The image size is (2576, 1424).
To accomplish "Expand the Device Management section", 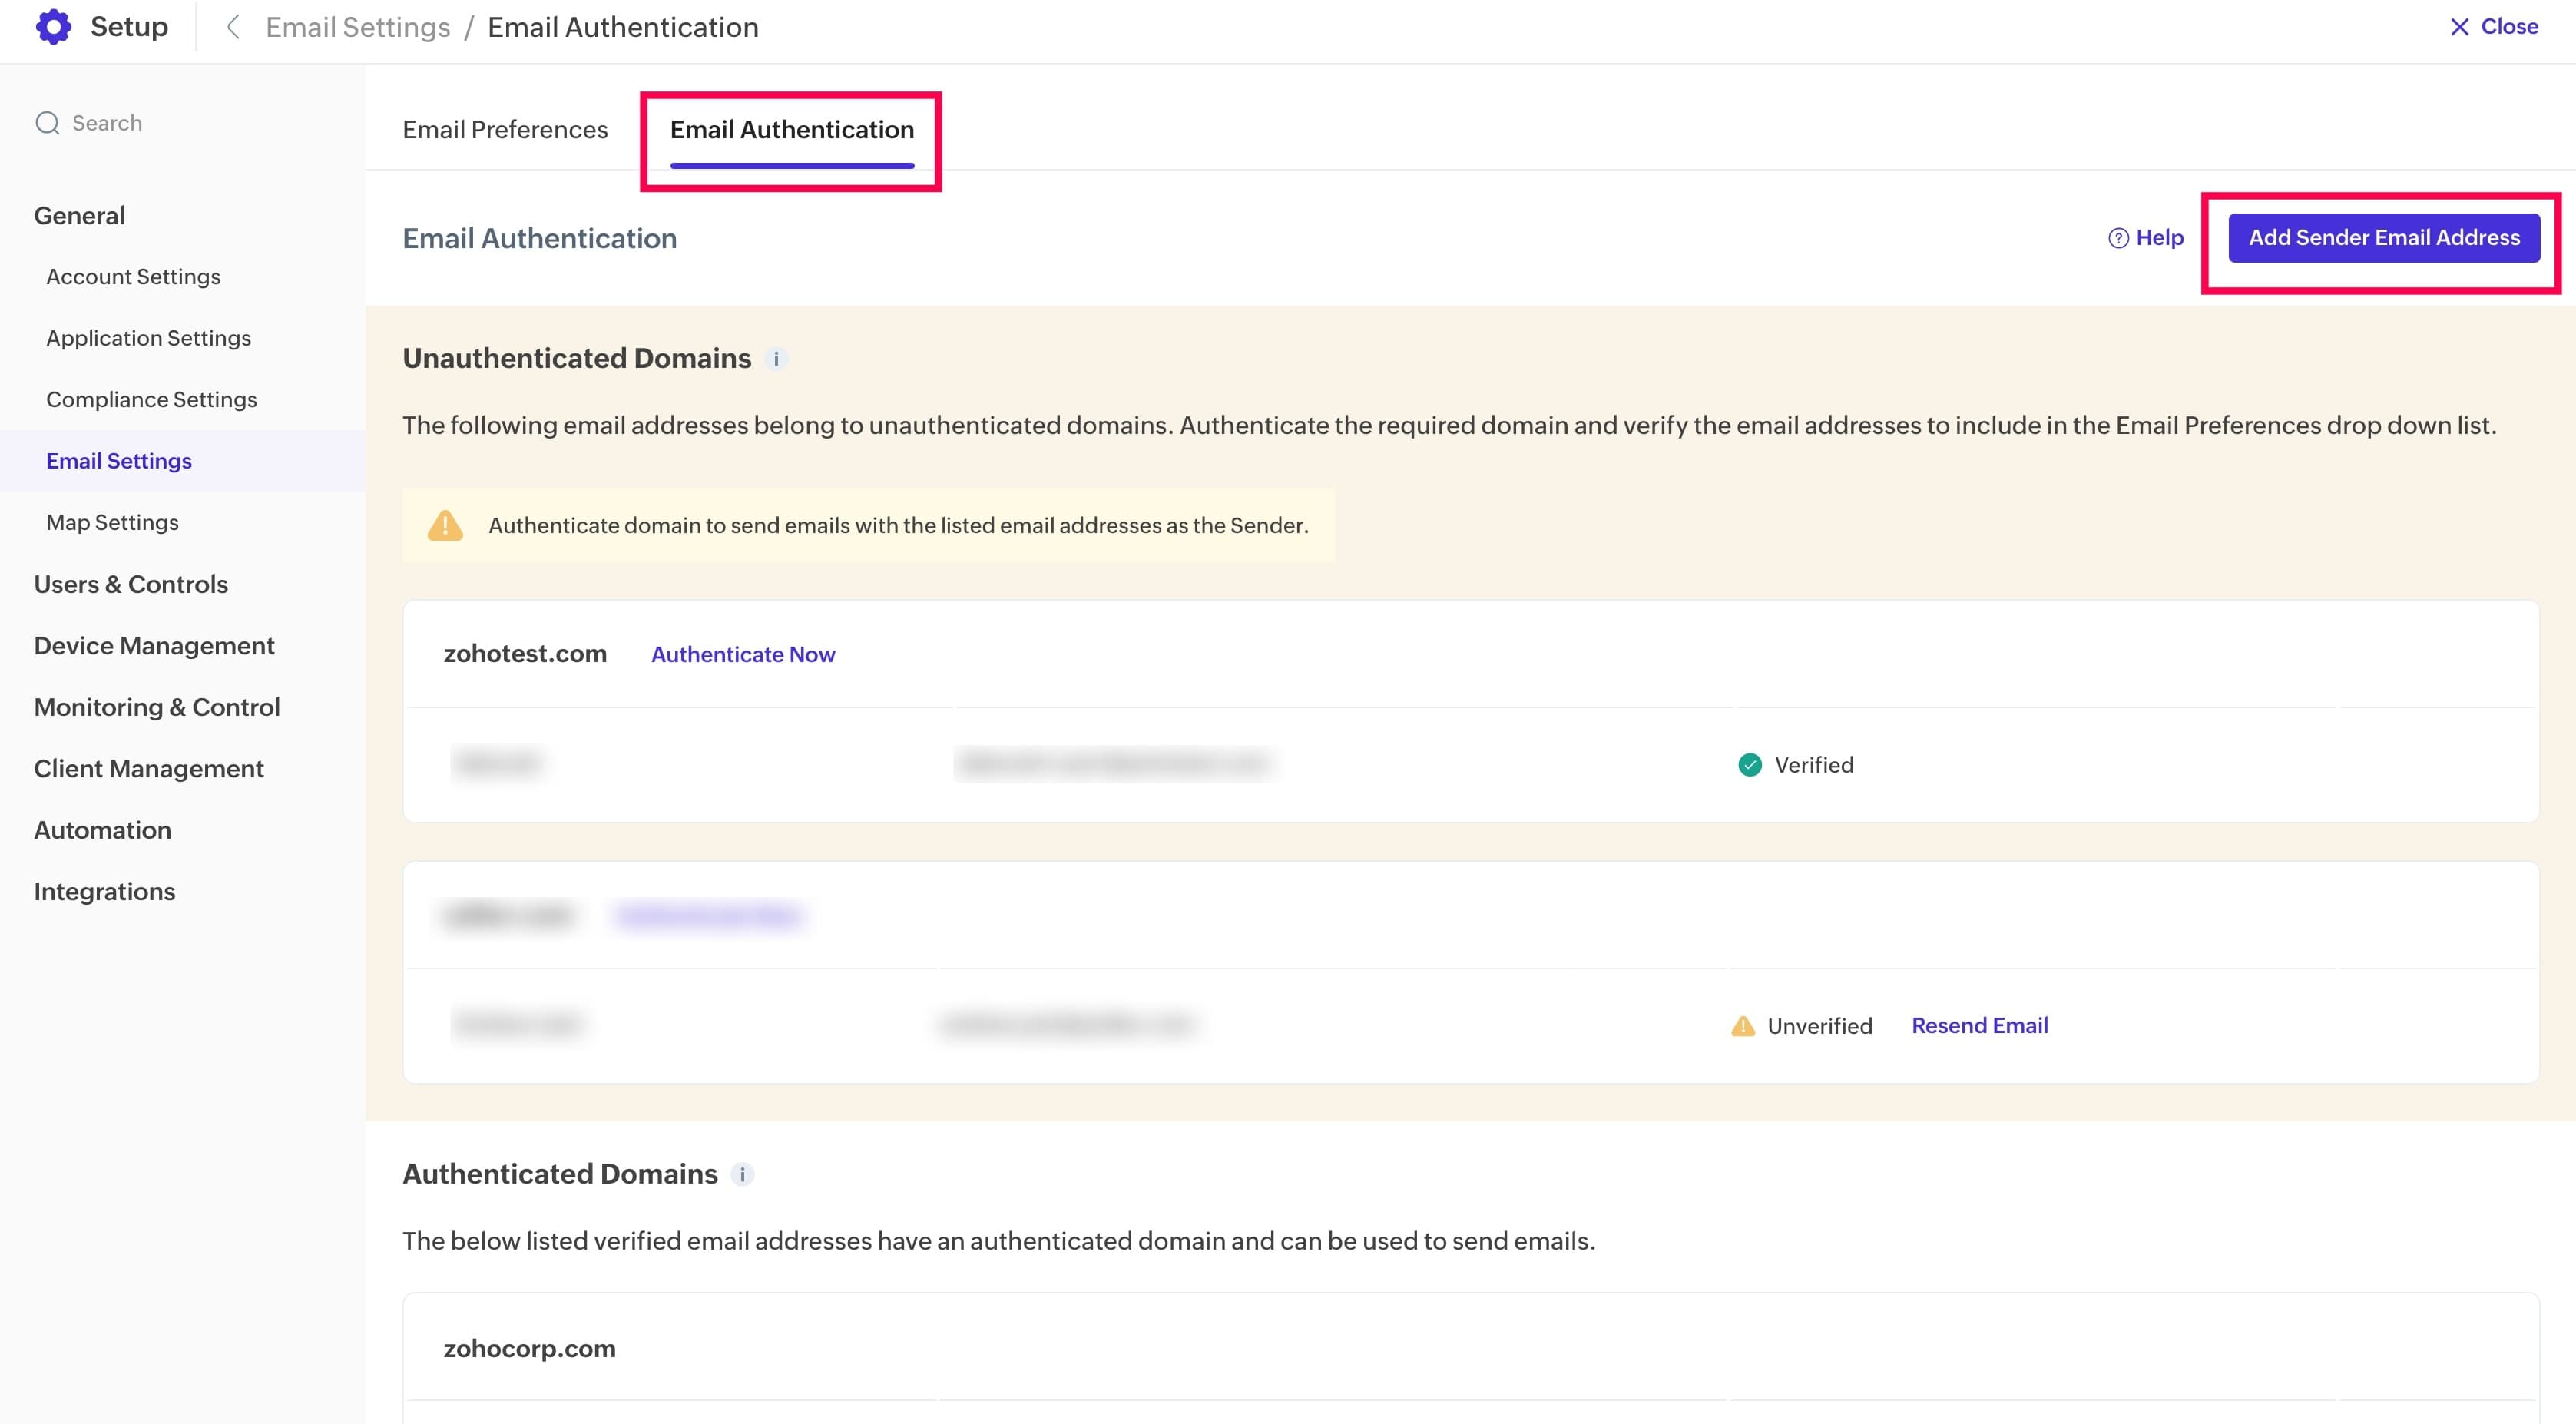I will (x=154, y=646).
